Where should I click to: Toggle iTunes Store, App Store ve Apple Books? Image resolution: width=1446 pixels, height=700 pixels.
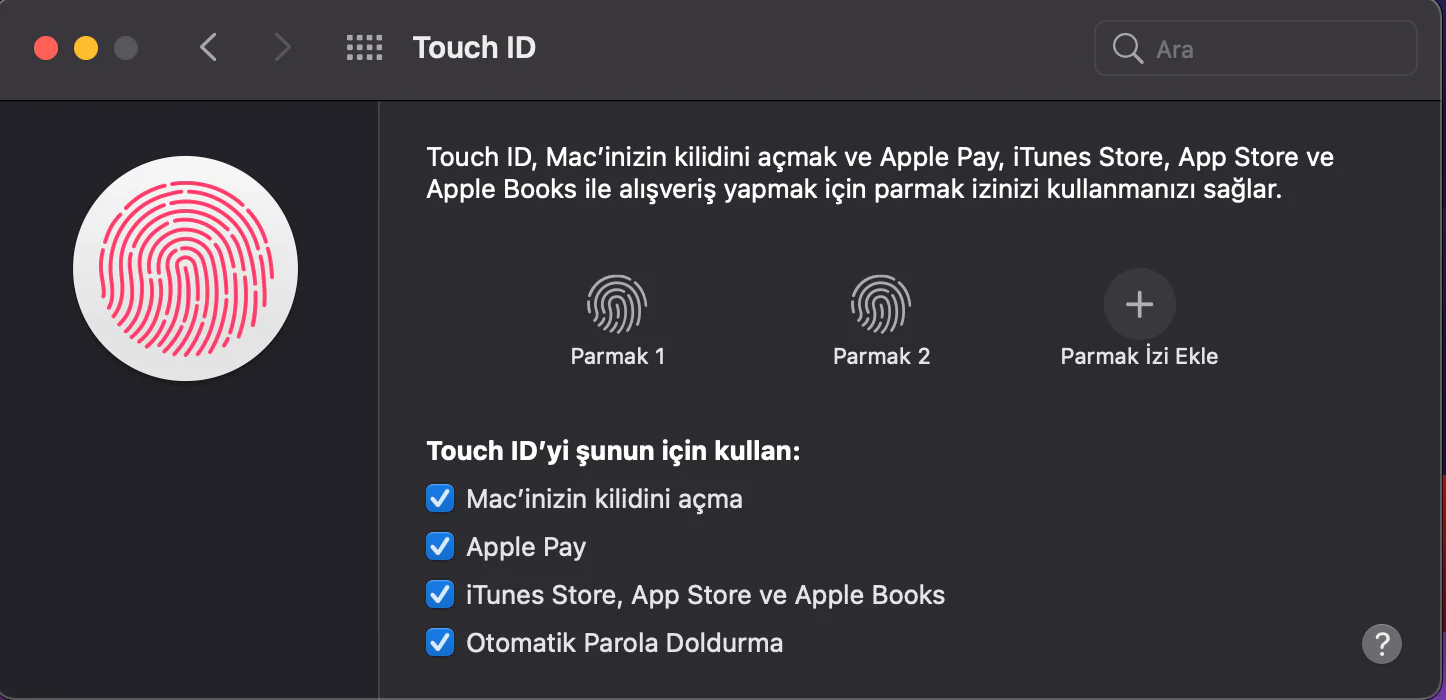pyautogui.click(x=440, y=594)
